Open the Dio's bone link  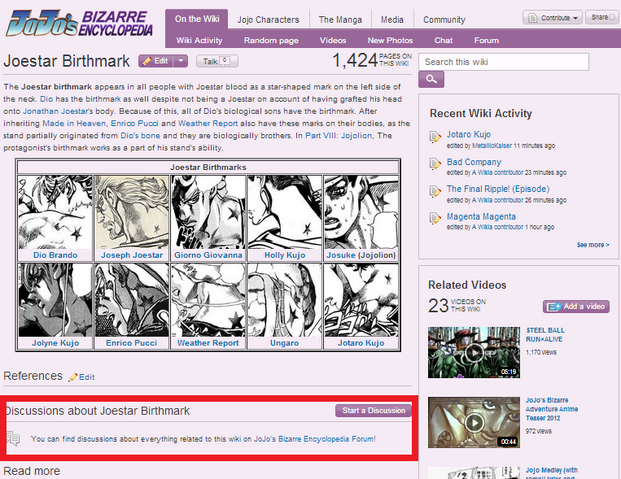pos(140,136)
